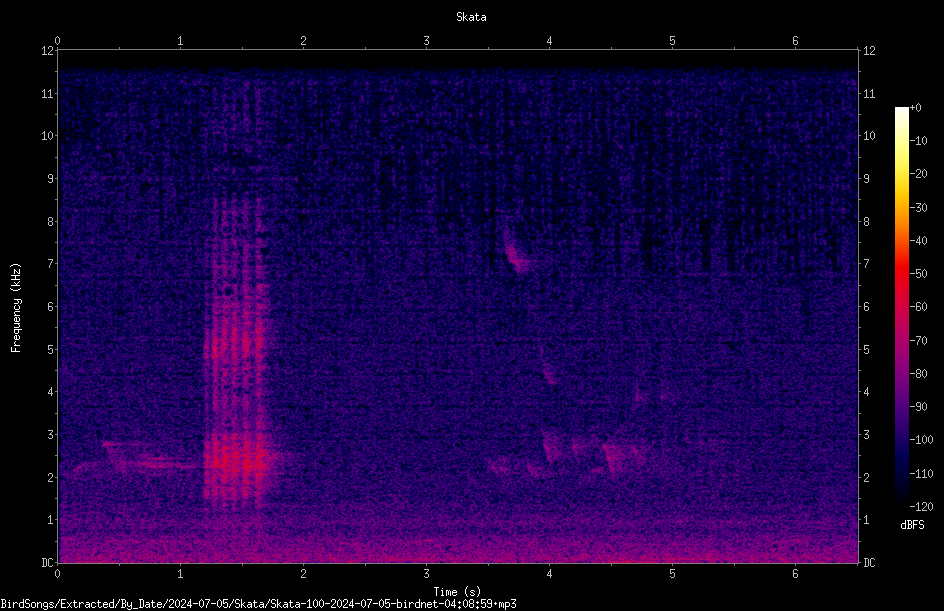Image resolution: width=944 pixels, height=611 pixels.
Task: Click the "-10" value on the color scale
Action: [x=918, y=141]
